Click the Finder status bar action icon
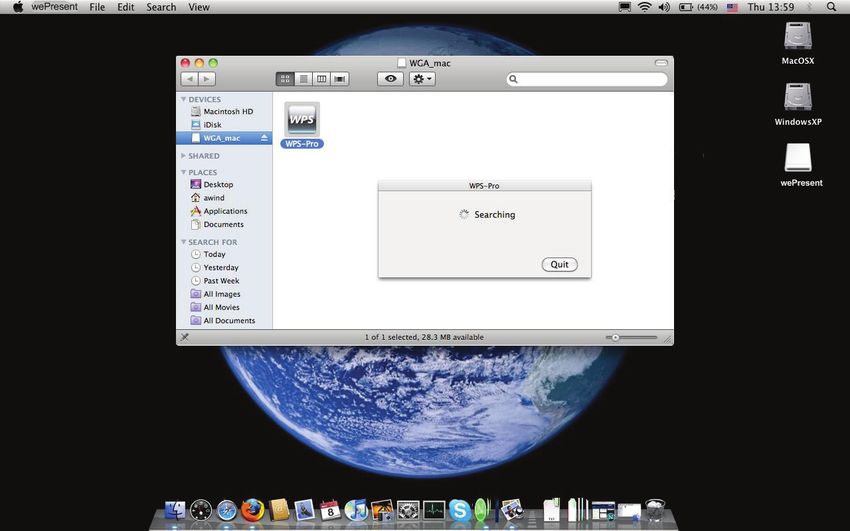 pyautogui.click(x=184, y=337)
